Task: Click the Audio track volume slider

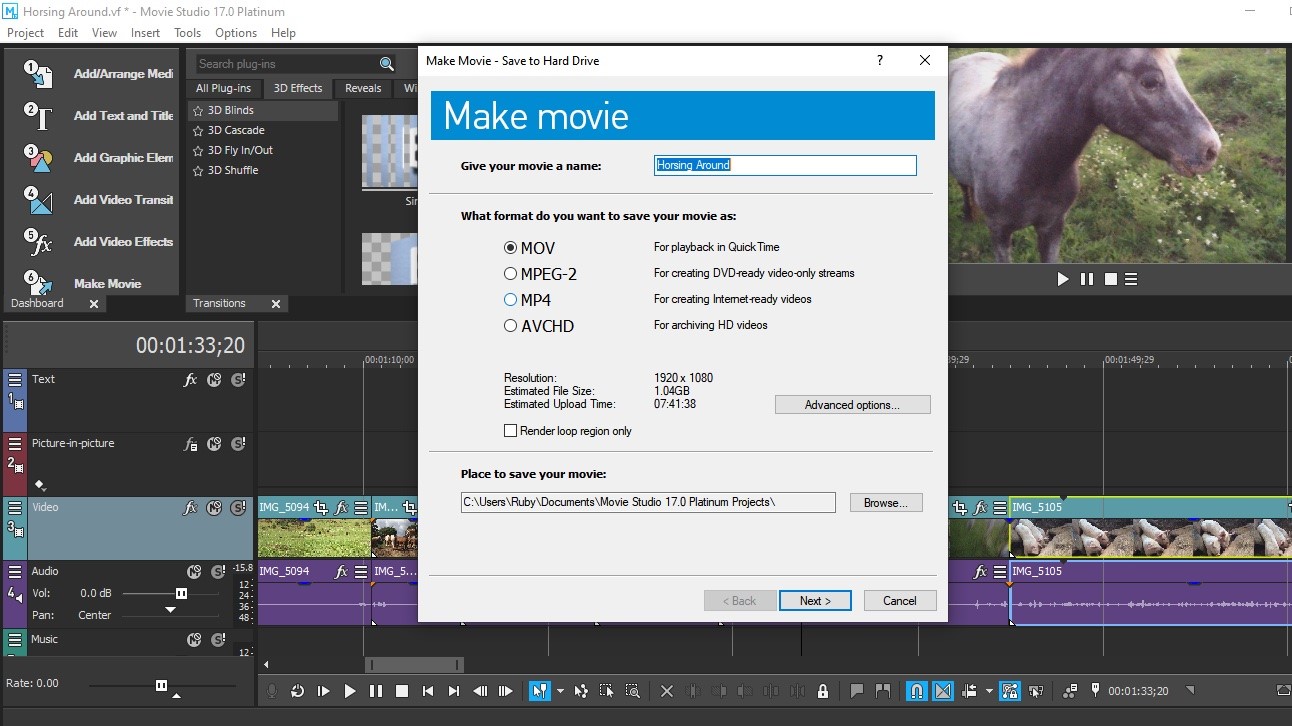Action: [x=180, y=593]
